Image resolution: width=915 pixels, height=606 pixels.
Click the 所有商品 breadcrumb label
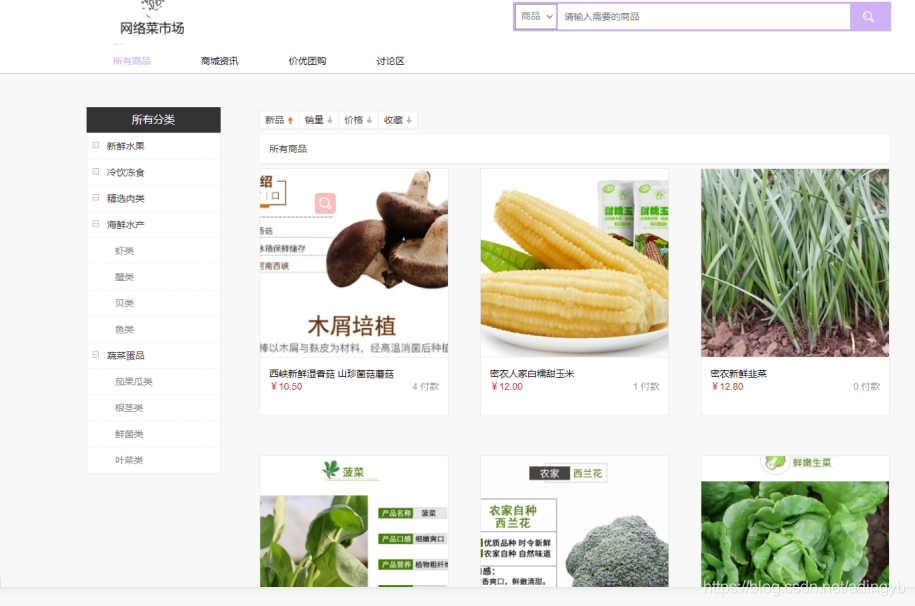(288, 149)
